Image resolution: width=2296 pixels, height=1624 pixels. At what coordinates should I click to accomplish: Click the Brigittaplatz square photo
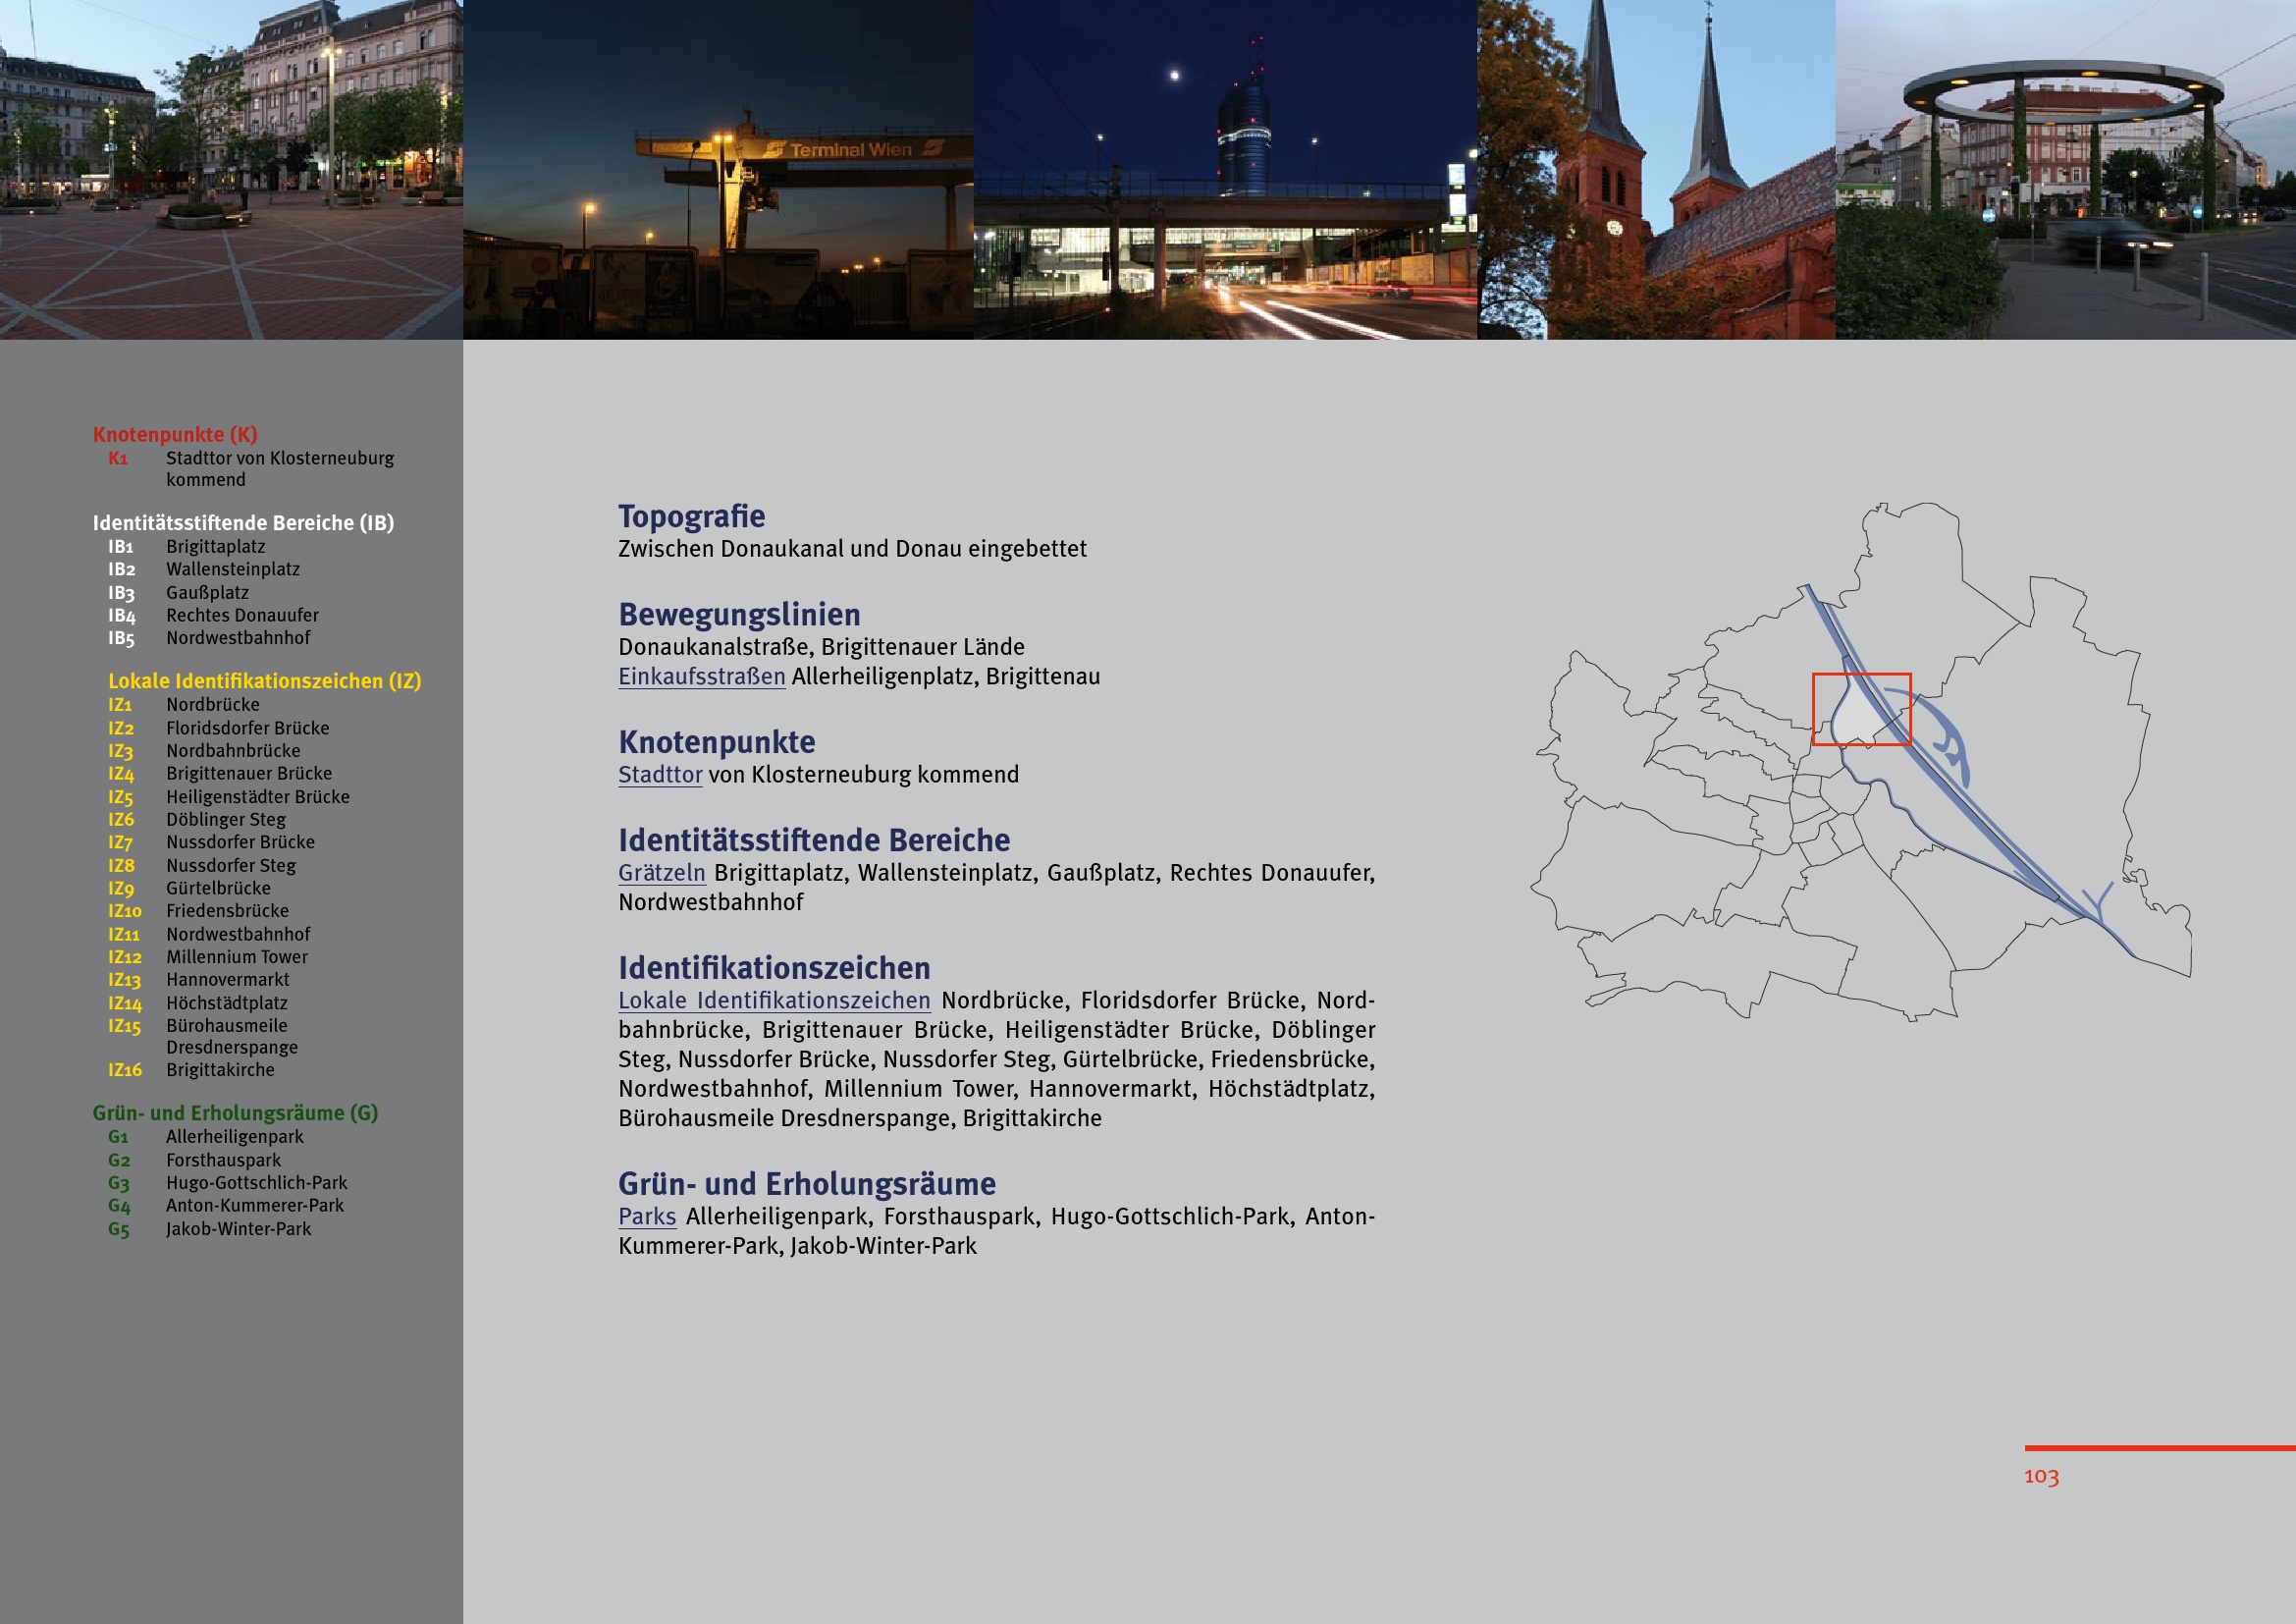[231, 169]
